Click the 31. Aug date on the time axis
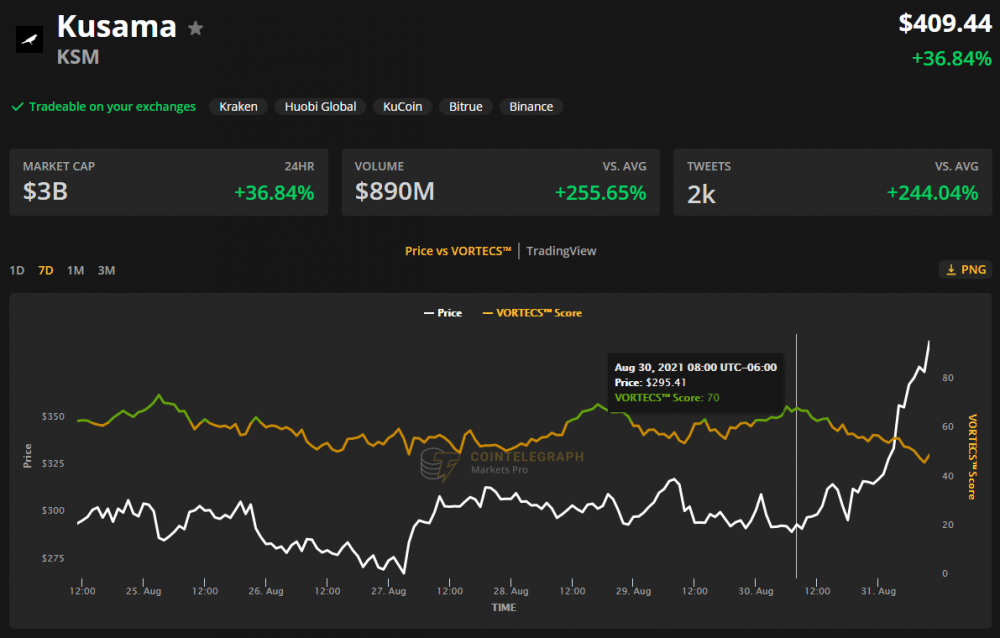Viewport: 1000px width, 638px height. (878, 591)
